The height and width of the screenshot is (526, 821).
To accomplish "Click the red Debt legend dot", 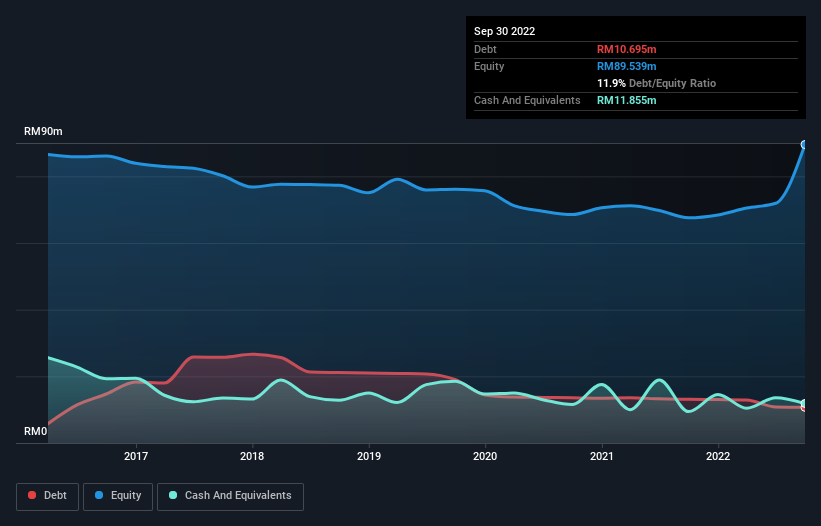I will (x=33, y=496).
